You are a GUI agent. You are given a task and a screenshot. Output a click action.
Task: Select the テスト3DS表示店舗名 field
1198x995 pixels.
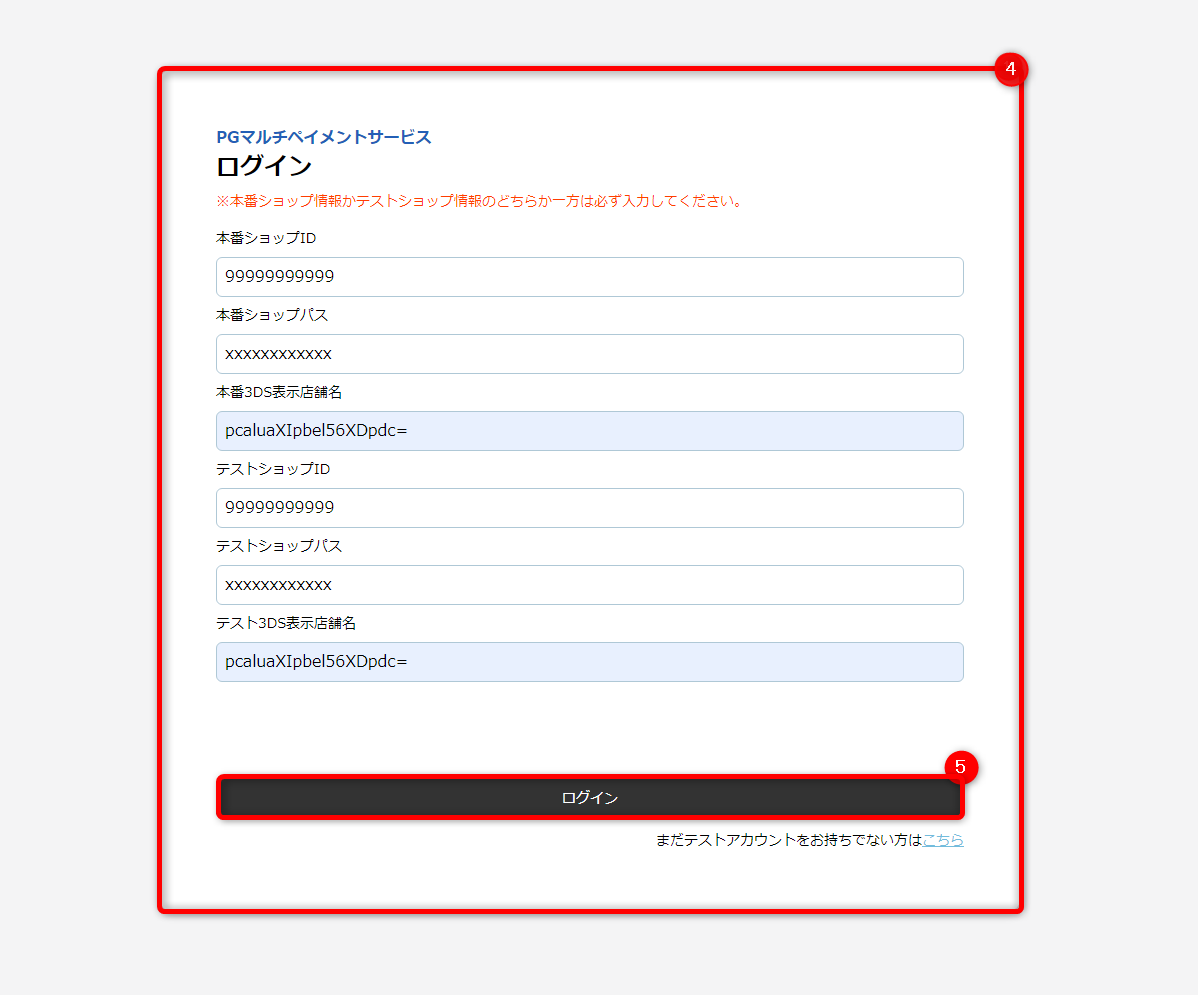pyautogui.click(x=590, y=662)
